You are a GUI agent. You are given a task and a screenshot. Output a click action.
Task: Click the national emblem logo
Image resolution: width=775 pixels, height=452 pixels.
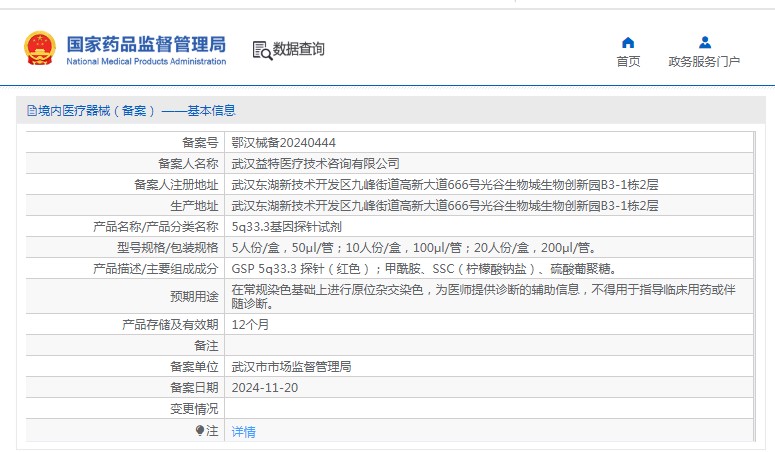pos(40,48)
